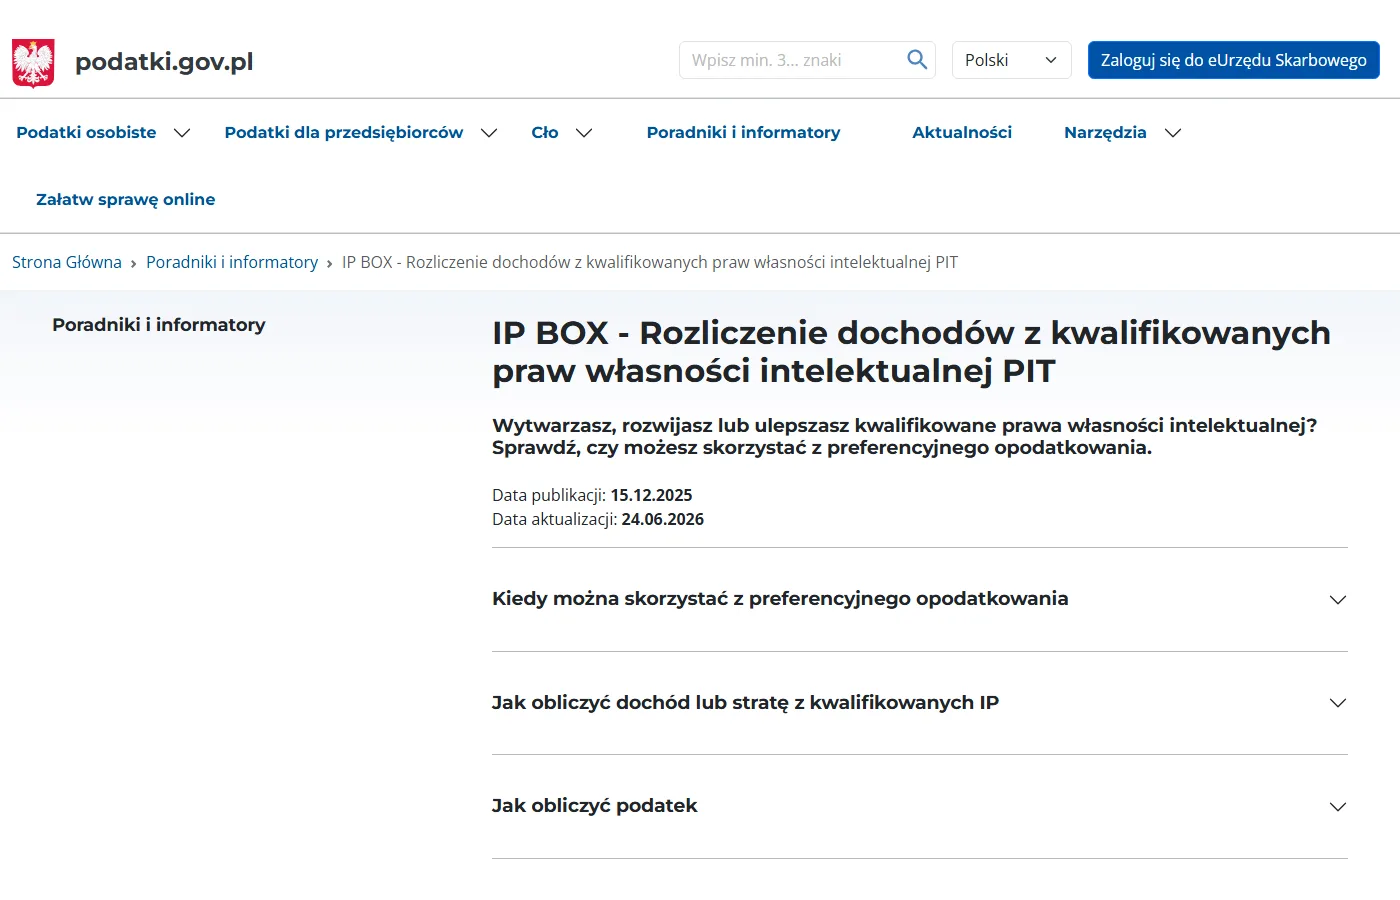Viewport: 1400px width, 900px height.
Task: Open 'Podatki osobiste' menu item
Action: pyautogui.click(x=86, y=132)
